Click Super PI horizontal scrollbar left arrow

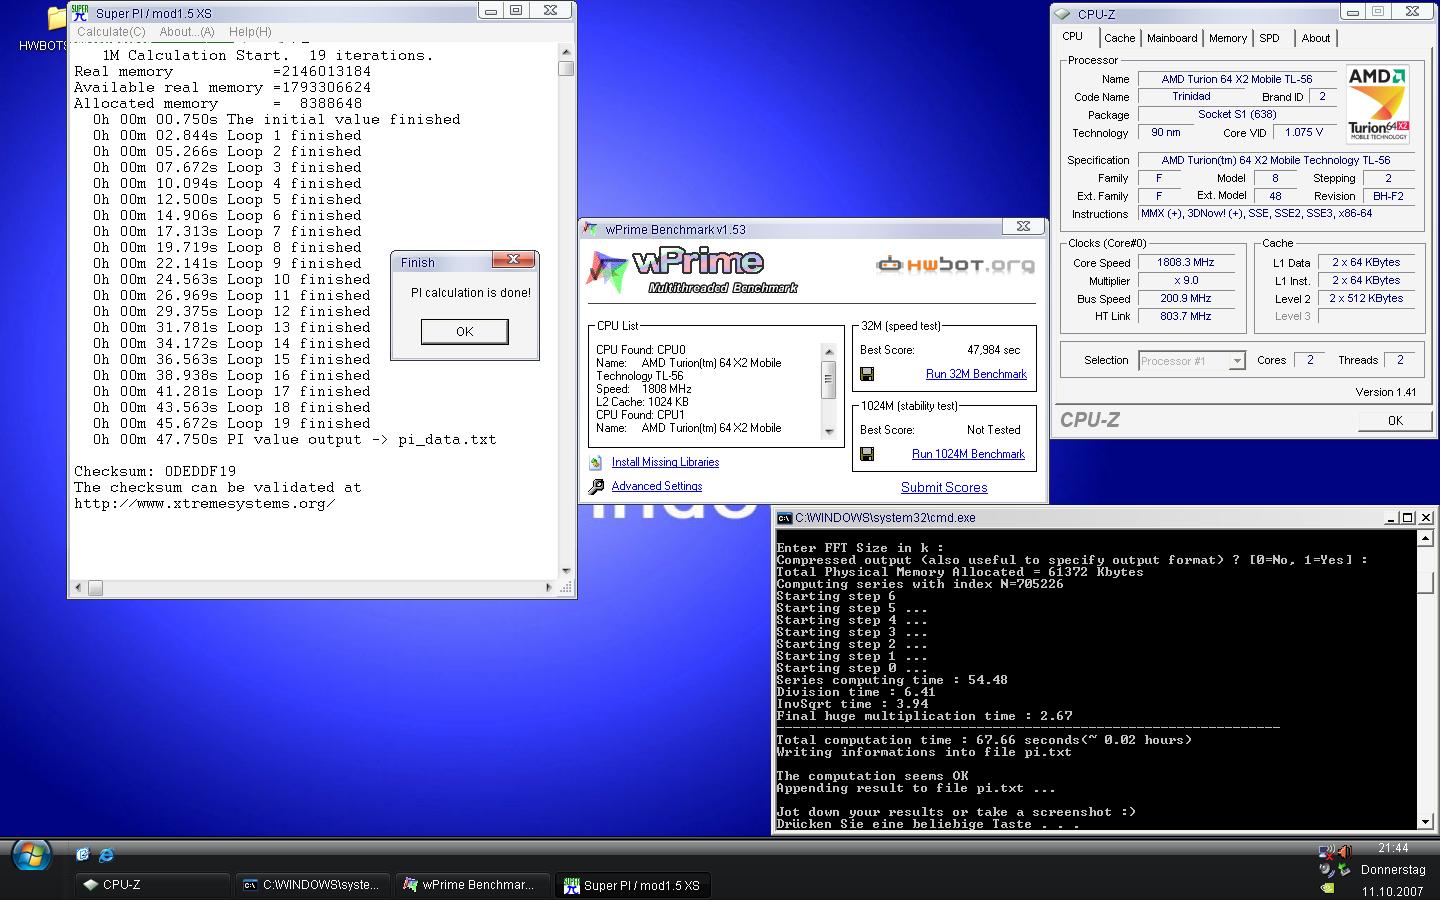[79, 588]
